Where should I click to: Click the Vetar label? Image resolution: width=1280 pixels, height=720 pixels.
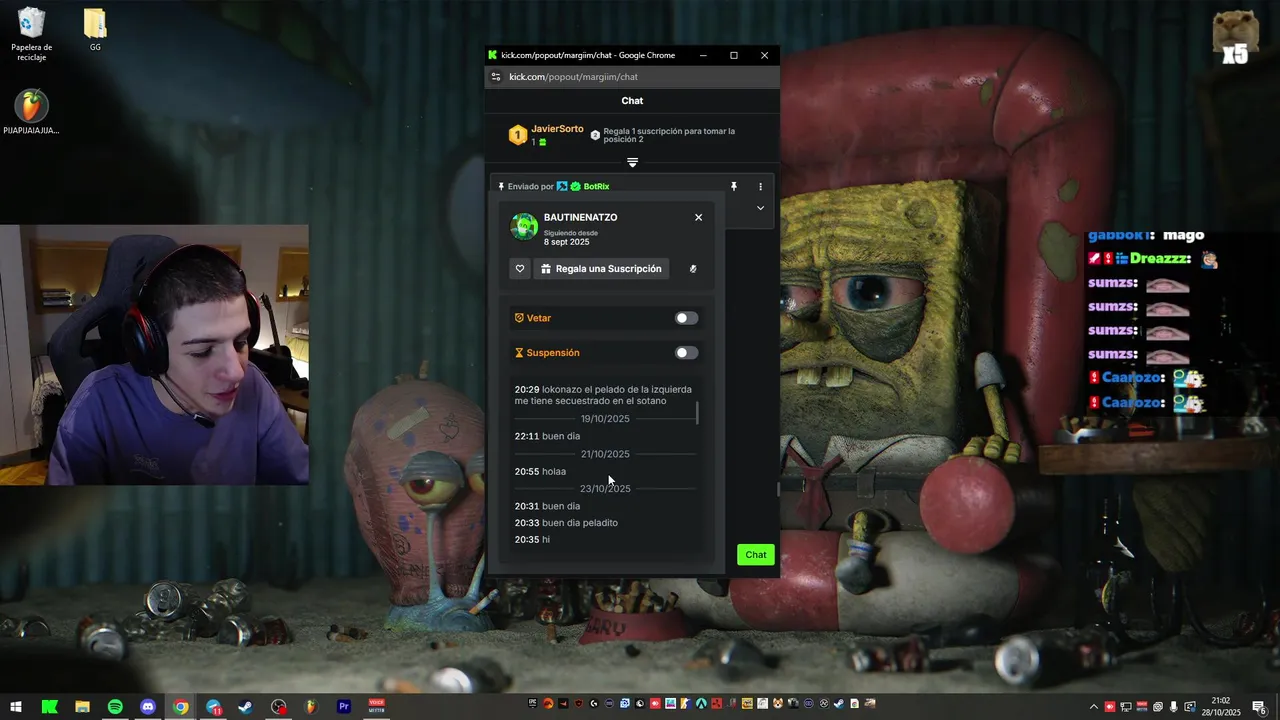[539, 318]
